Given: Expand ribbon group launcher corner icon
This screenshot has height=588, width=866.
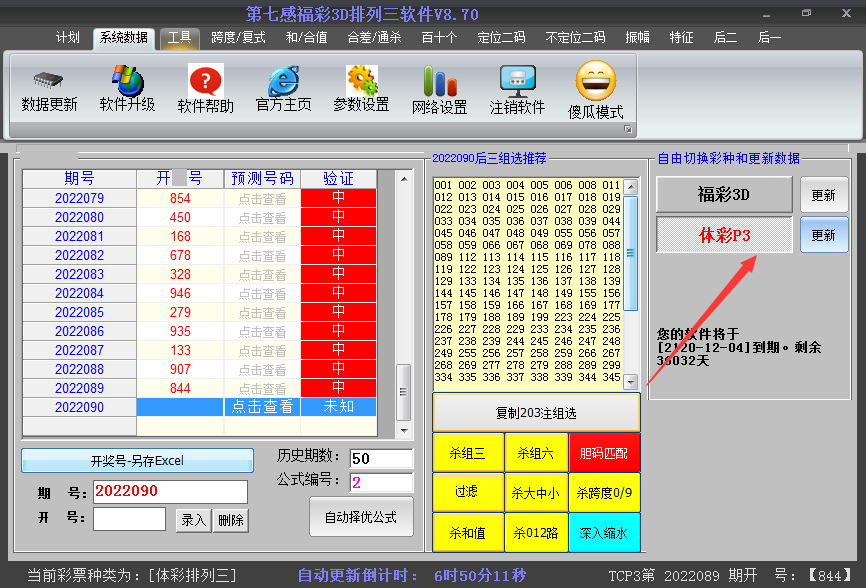Looking at the screenshot, I should [x=628, y=129].
